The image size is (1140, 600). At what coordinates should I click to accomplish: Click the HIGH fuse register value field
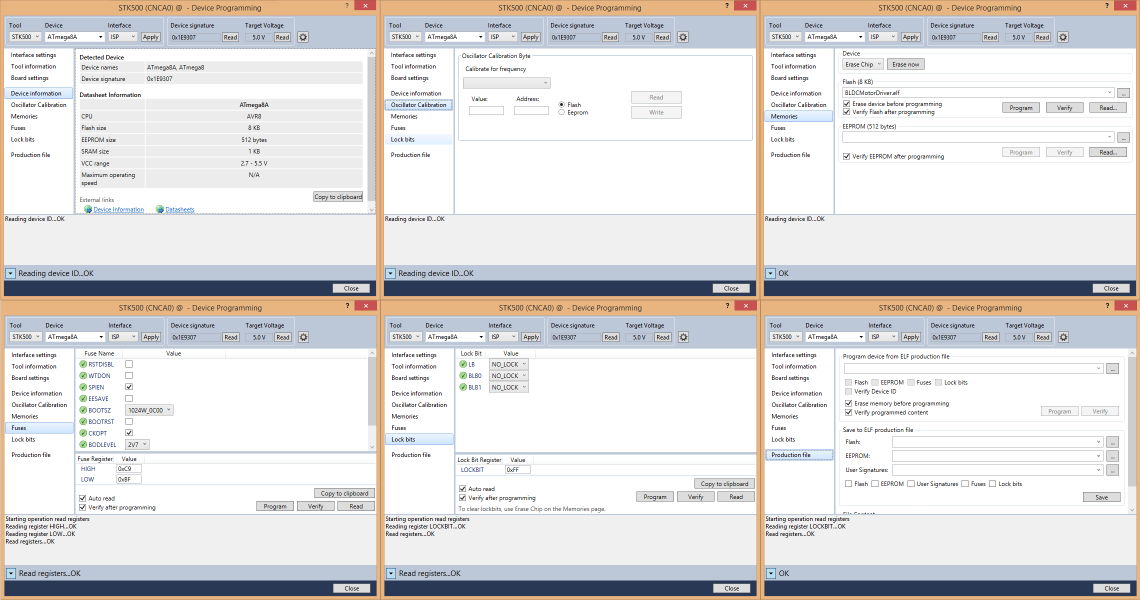[x=129, y=469]
